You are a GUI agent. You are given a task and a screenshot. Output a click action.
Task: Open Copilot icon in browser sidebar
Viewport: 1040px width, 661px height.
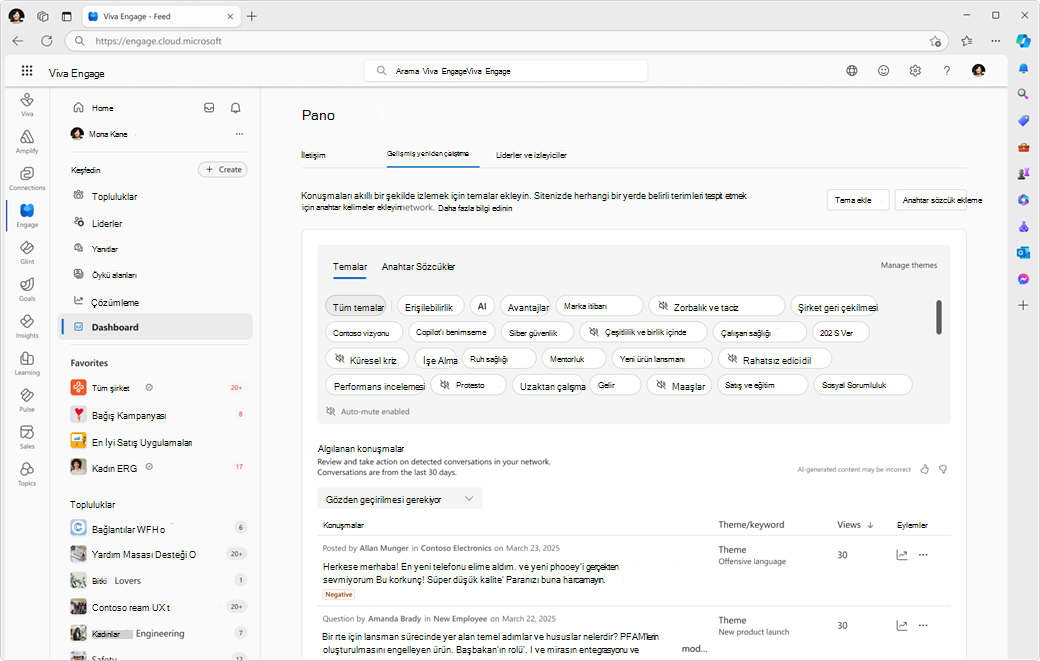coord(1023,41)
